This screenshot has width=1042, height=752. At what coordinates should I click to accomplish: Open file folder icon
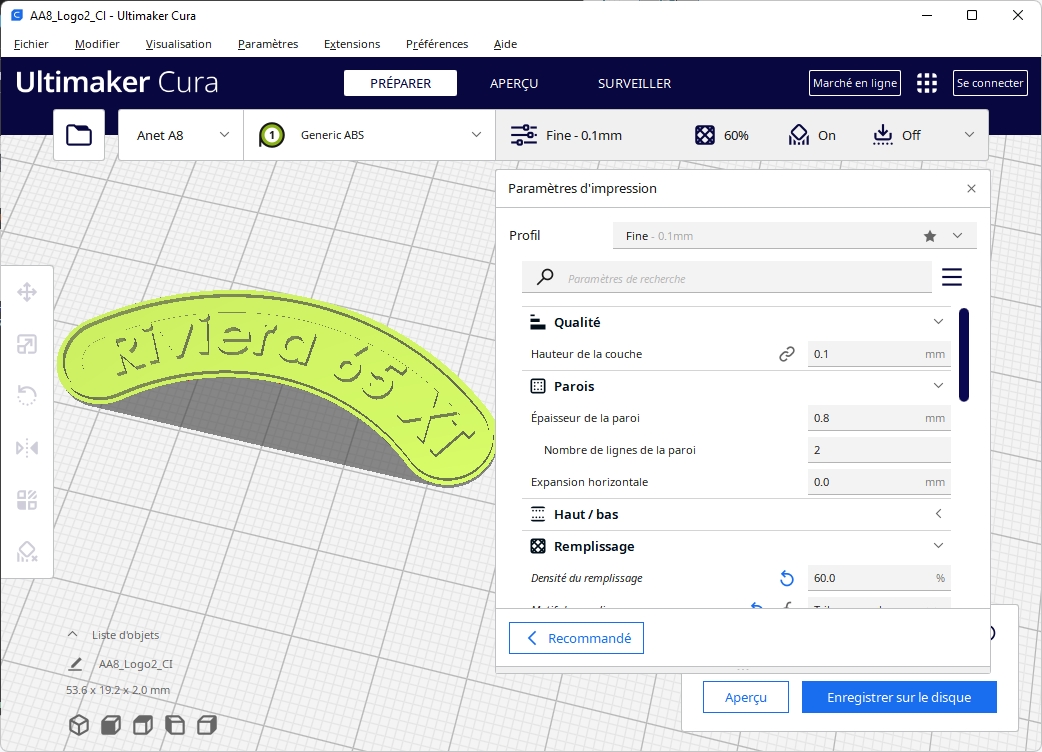(x=79, y=135)
